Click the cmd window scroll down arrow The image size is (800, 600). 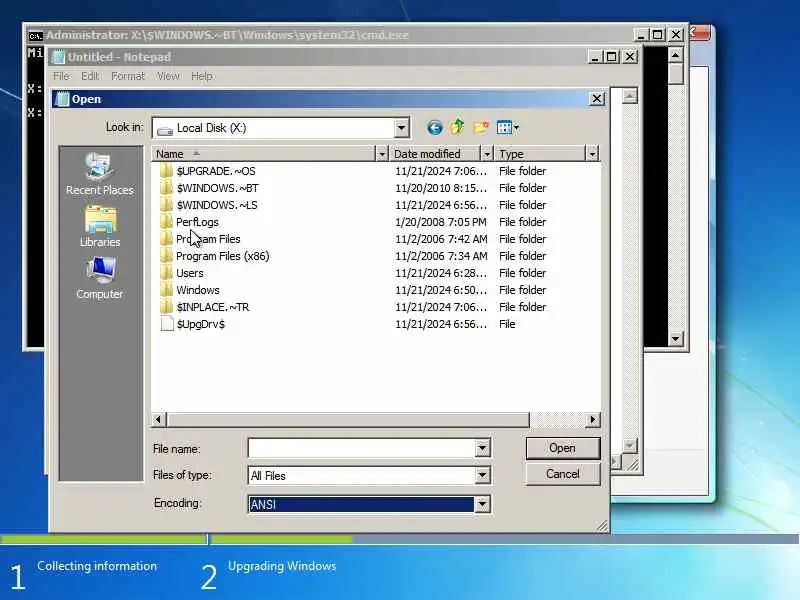coord(676,338)
